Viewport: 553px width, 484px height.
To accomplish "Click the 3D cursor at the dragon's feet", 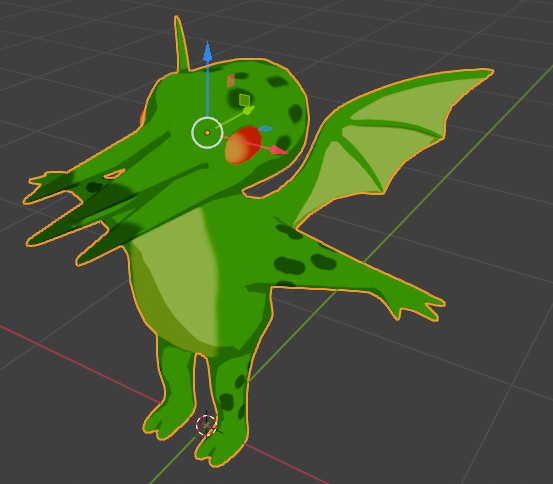I will point(206,425).
